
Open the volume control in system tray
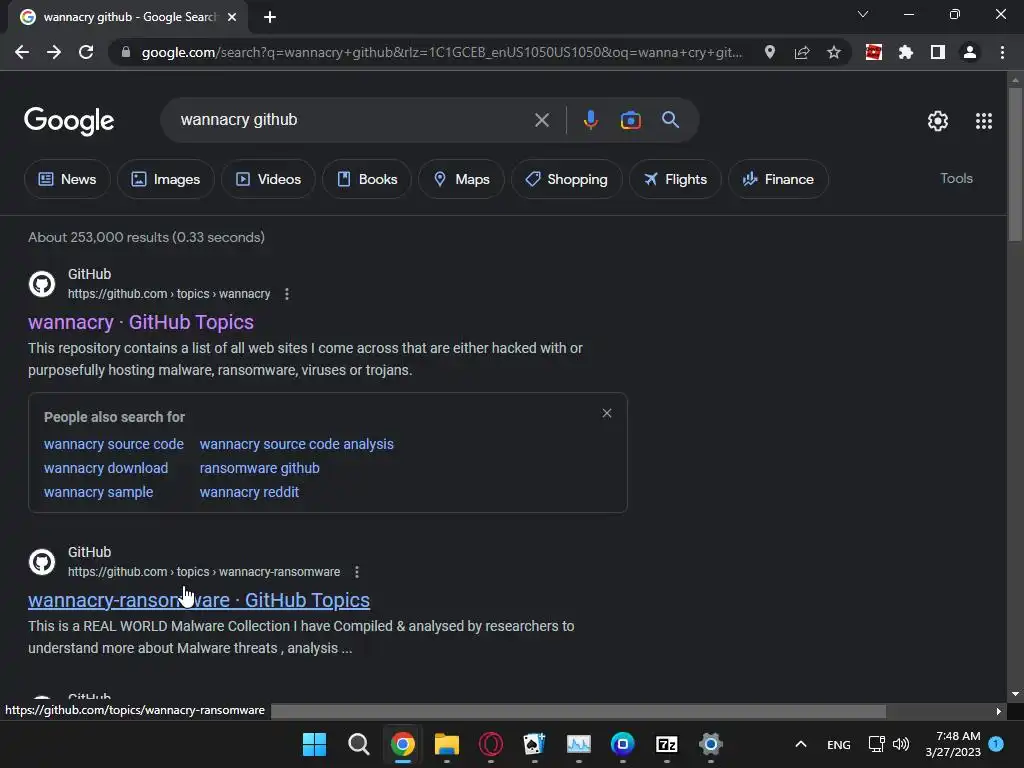[x=901, y=744]
